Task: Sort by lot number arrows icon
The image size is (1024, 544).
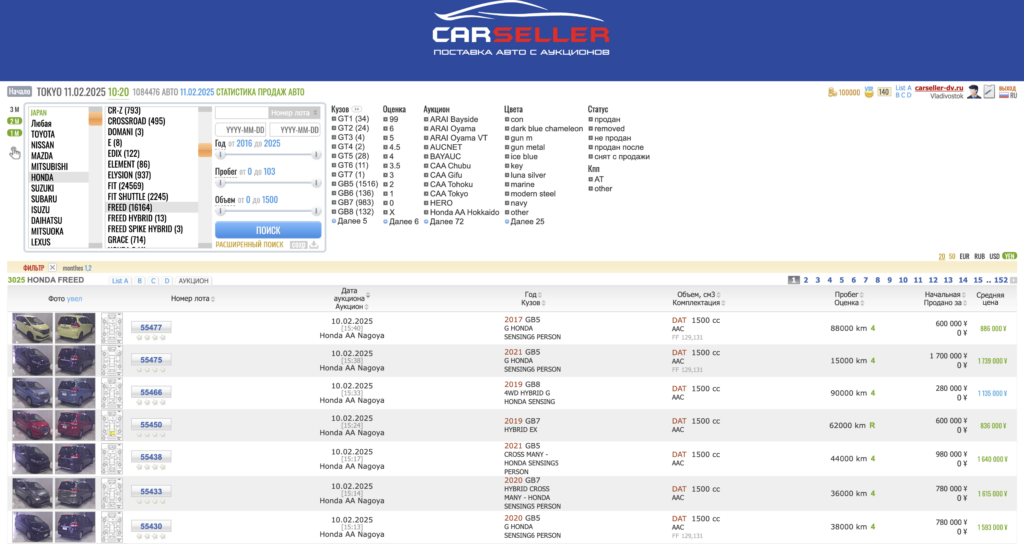Action: (x=213, y=299)
